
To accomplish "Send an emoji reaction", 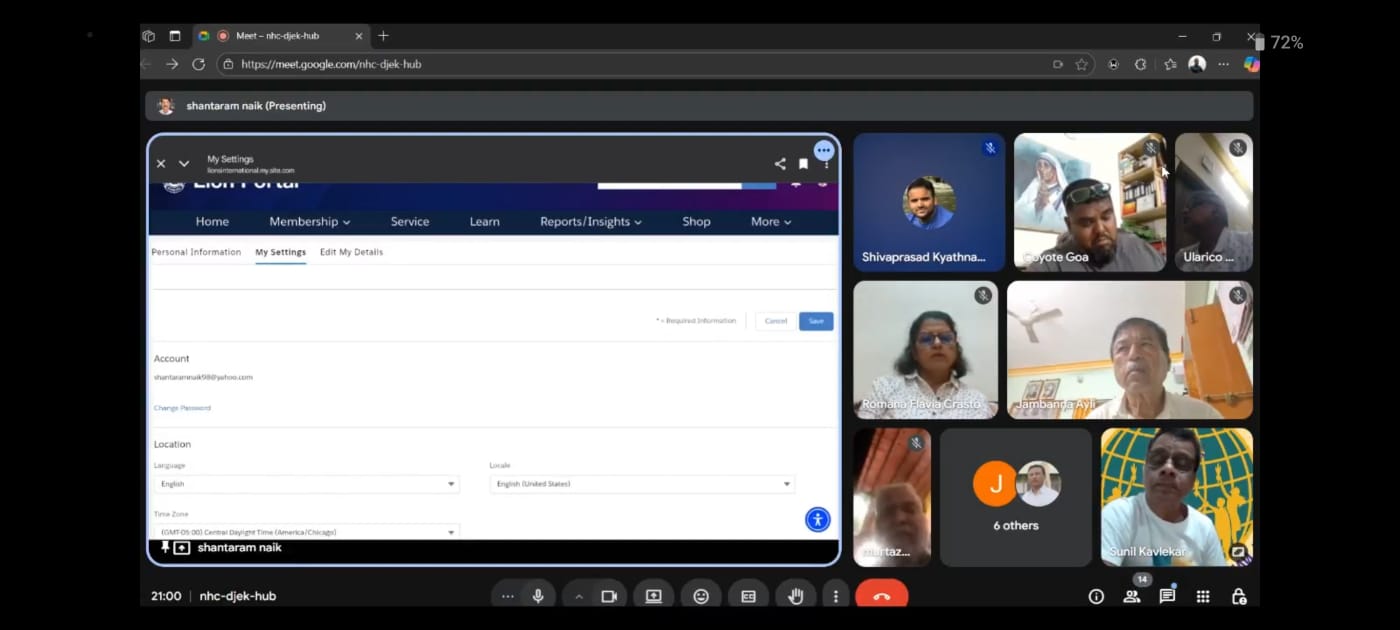I will [x=701, y=595].
